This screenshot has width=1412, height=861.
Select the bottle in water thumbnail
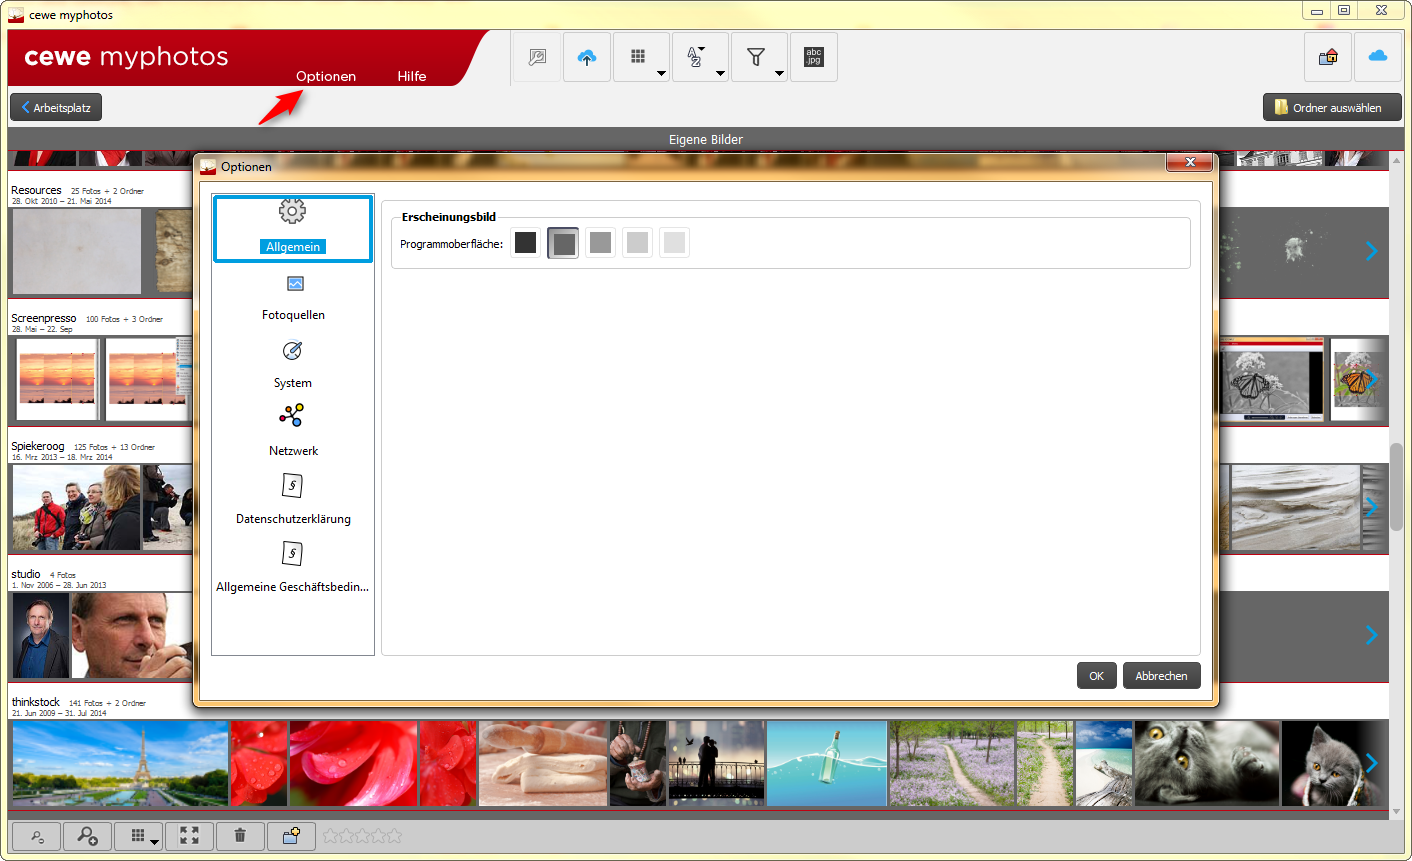(827, 763)
